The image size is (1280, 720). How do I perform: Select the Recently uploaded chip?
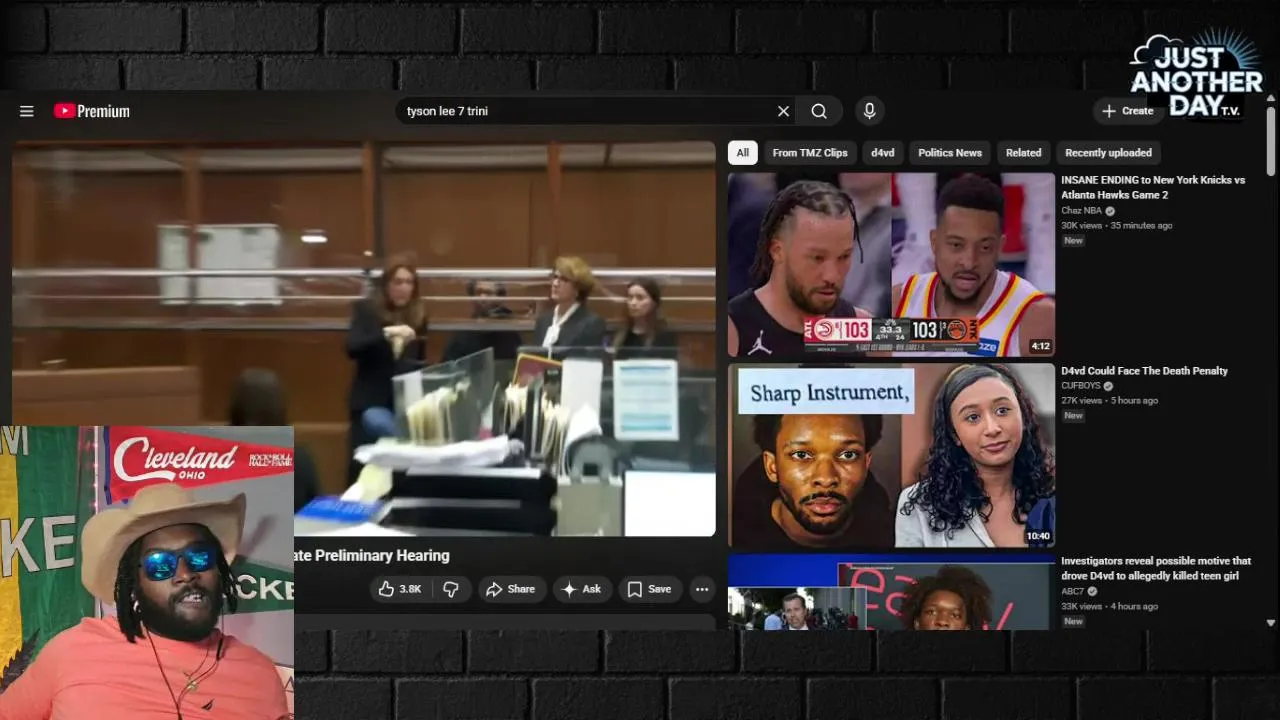(1108, 153)
